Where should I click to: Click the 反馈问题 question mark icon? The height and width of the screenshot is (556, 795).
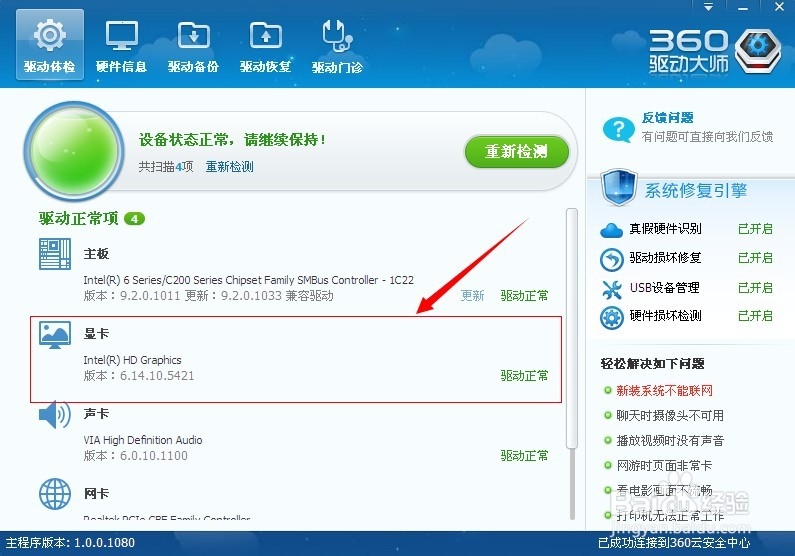tap(618, 129)
